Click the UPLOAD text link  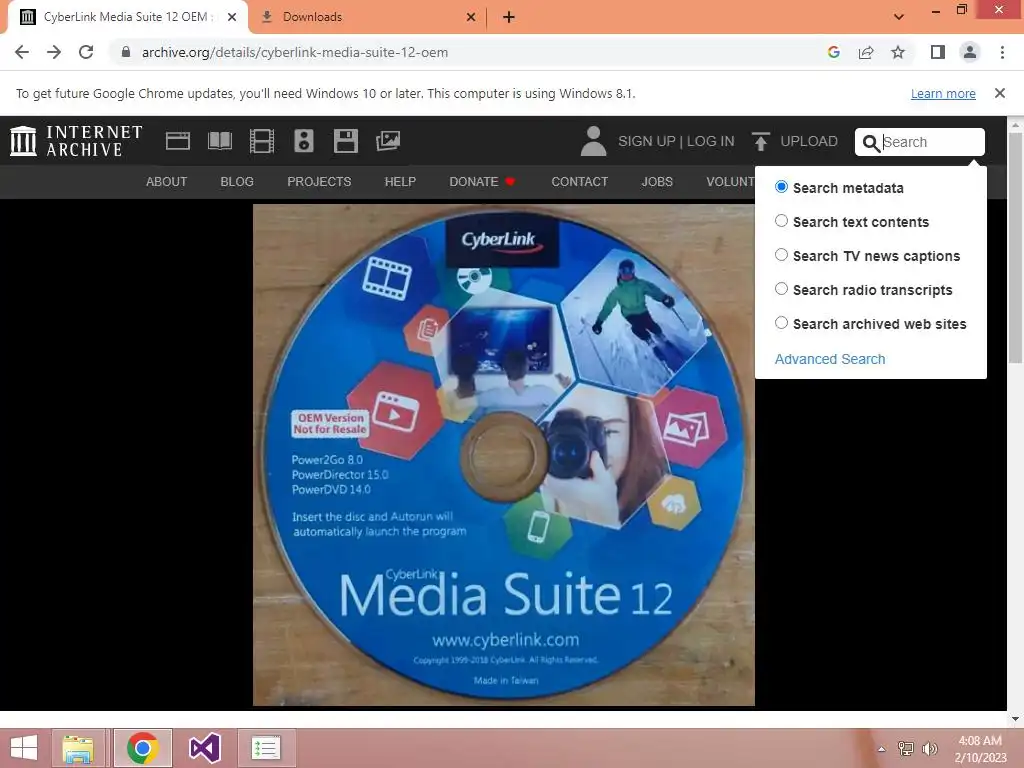808,141
